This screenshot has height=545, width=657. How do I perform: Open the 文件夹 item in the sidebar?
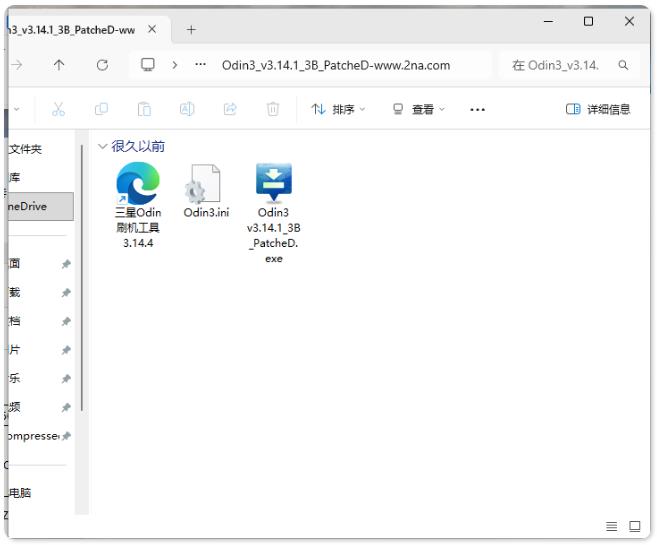(x=25, y=149)
